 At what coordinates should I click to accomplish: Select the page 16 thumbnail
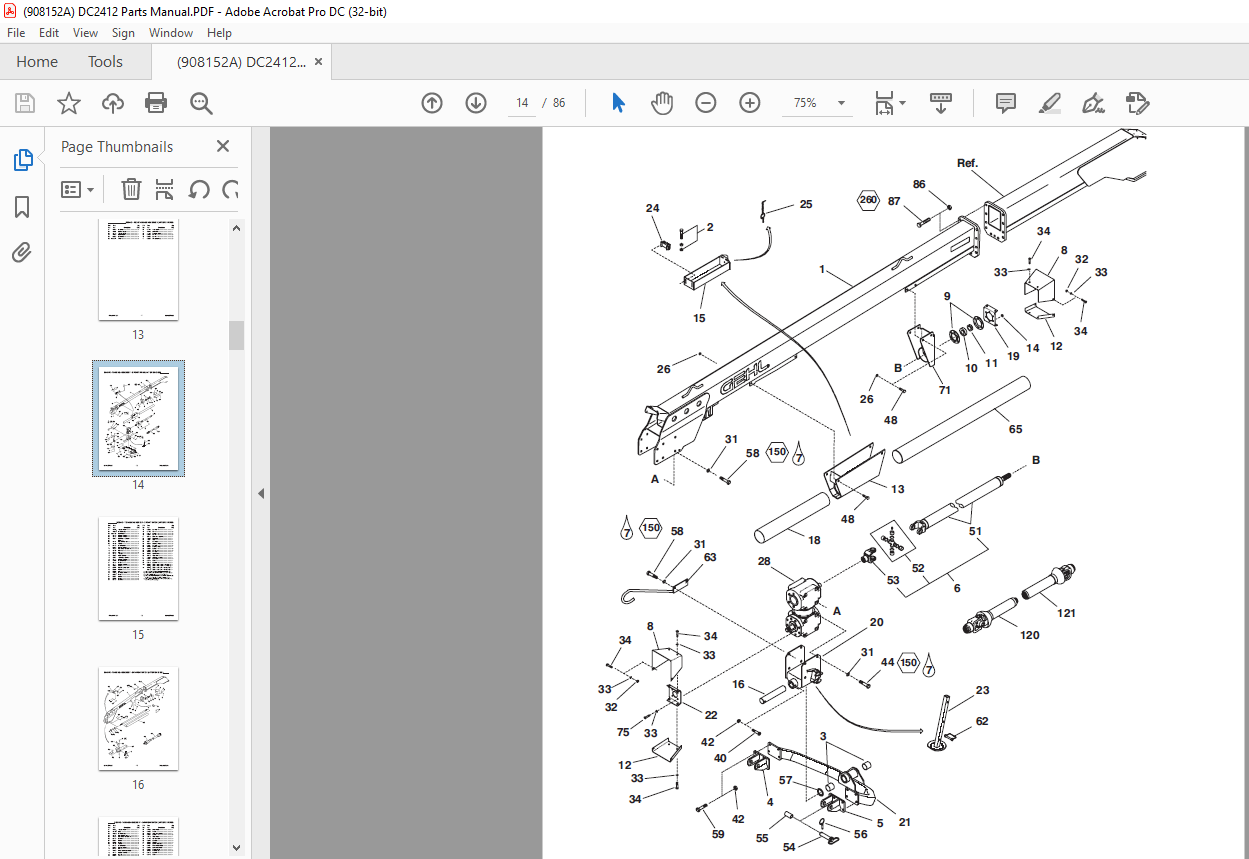[138, 719]
